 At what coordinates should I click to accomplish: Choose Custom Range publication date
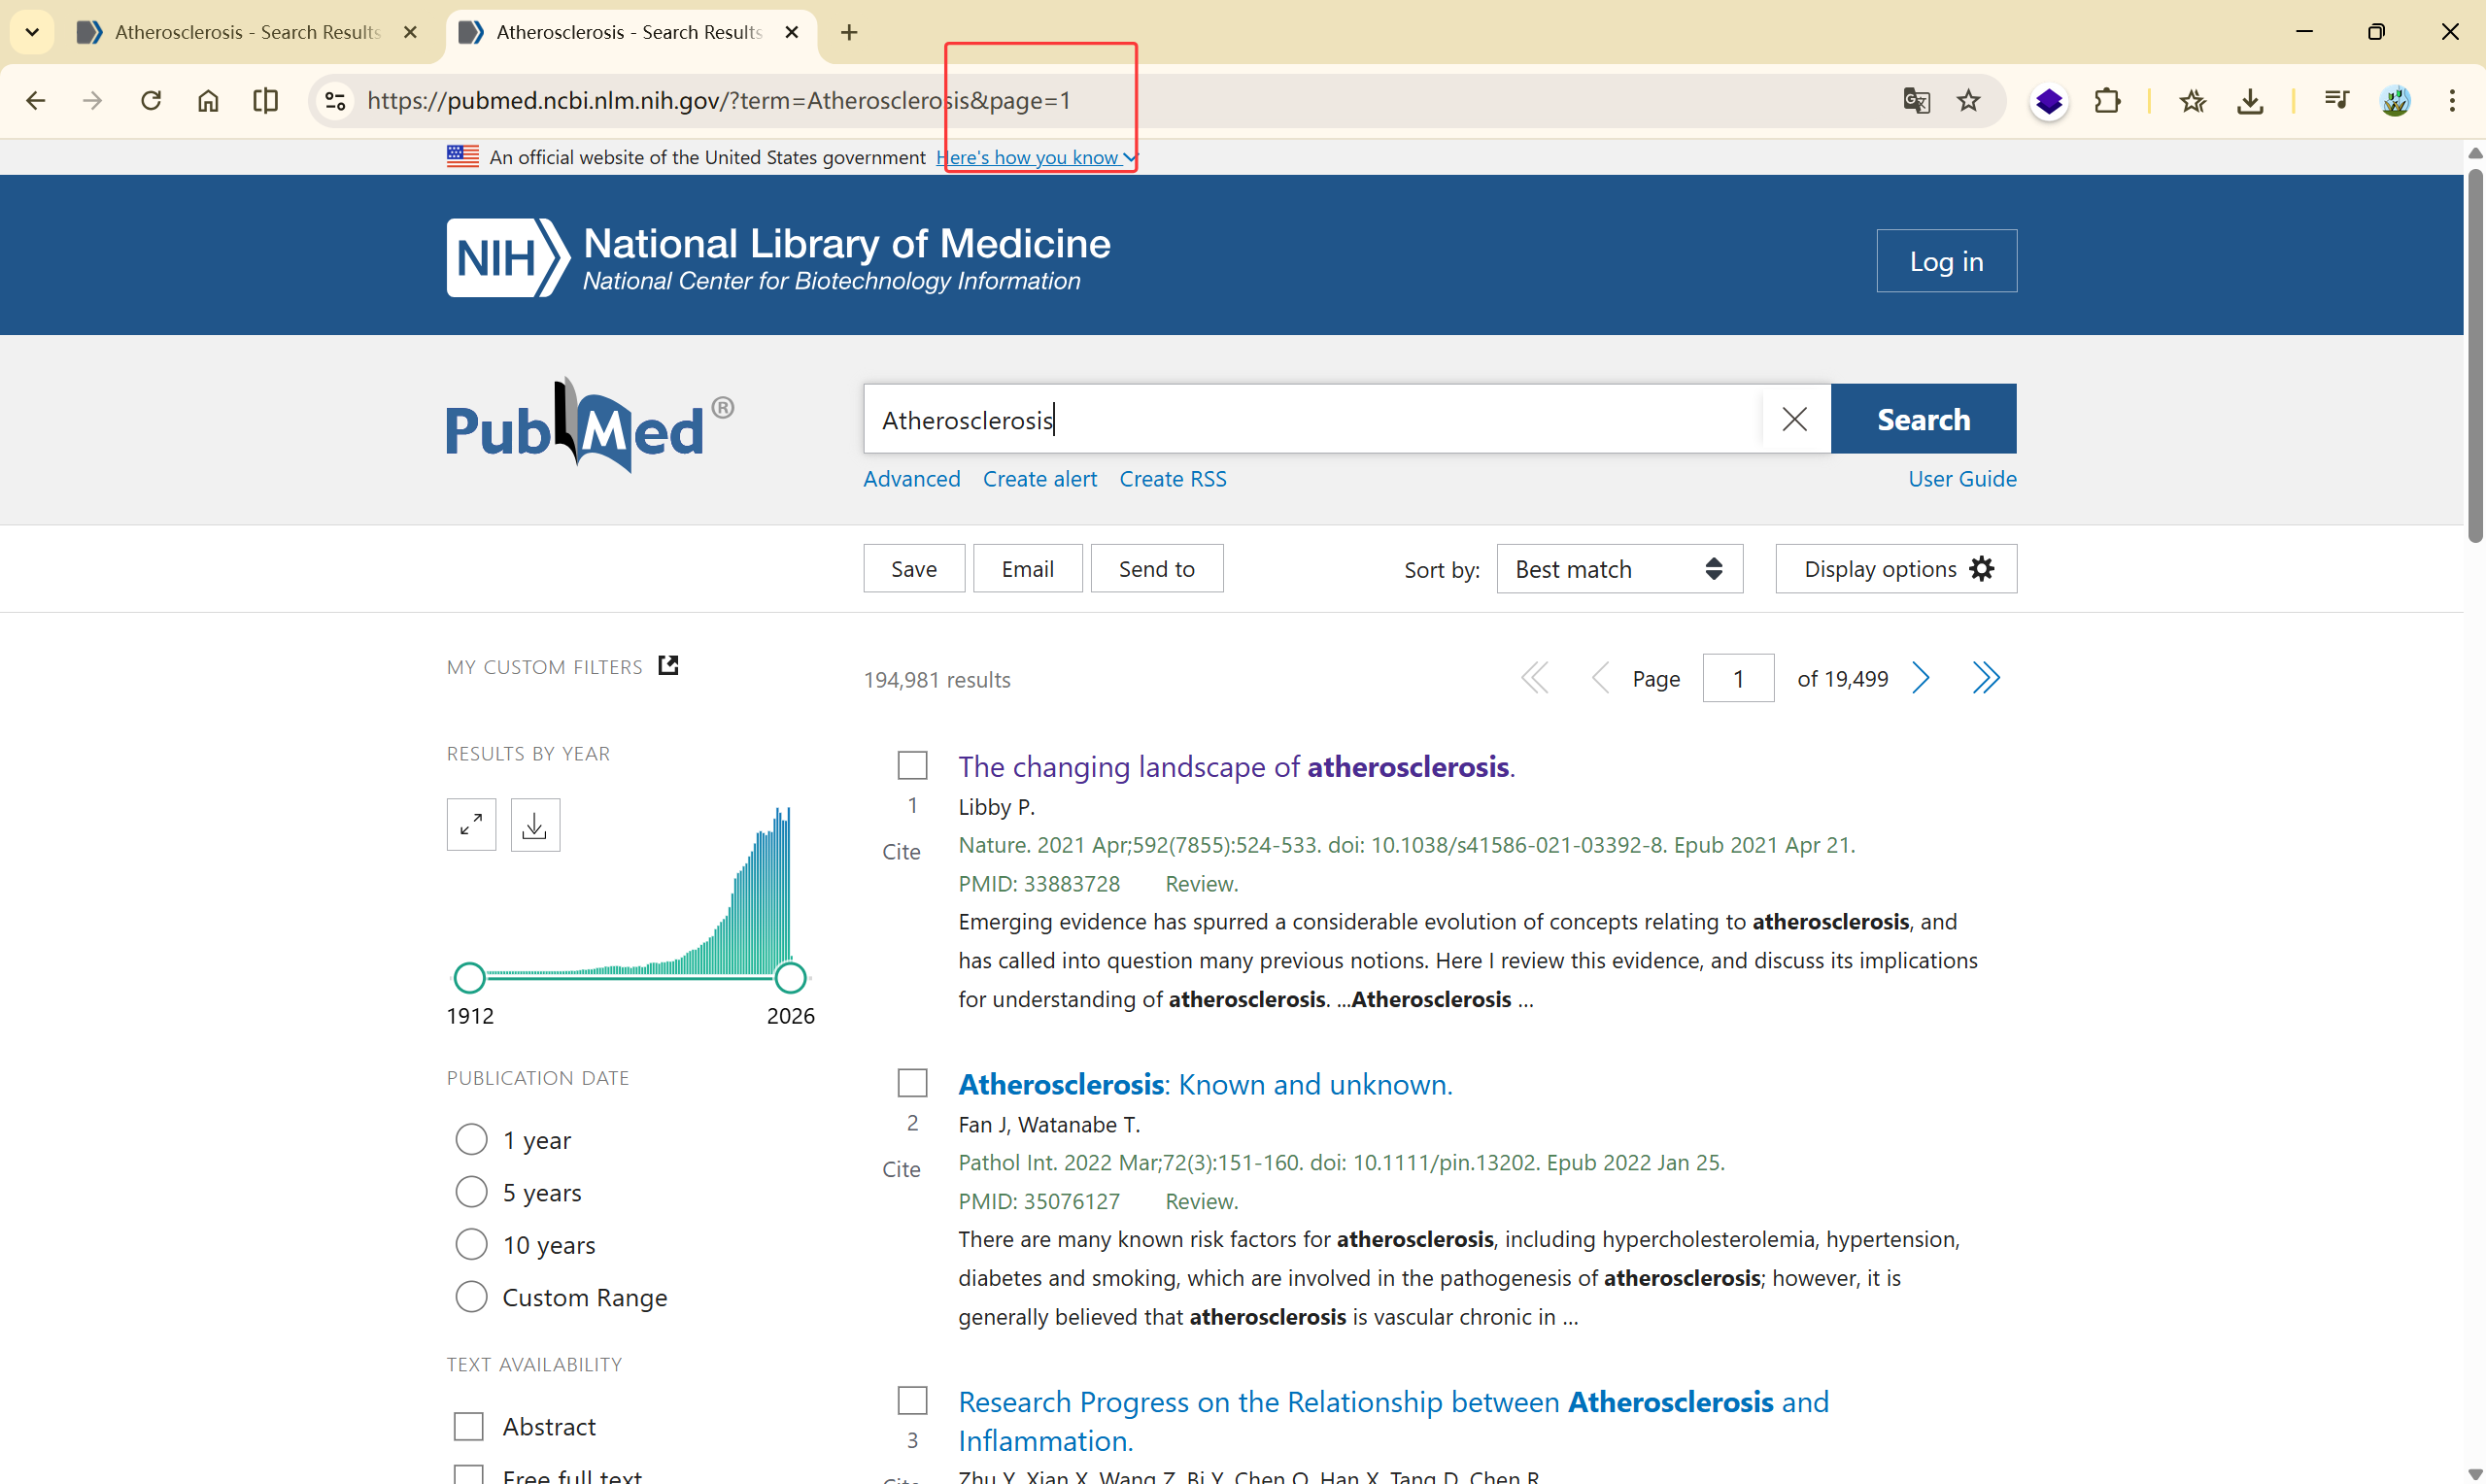(x=471, y=1297)
